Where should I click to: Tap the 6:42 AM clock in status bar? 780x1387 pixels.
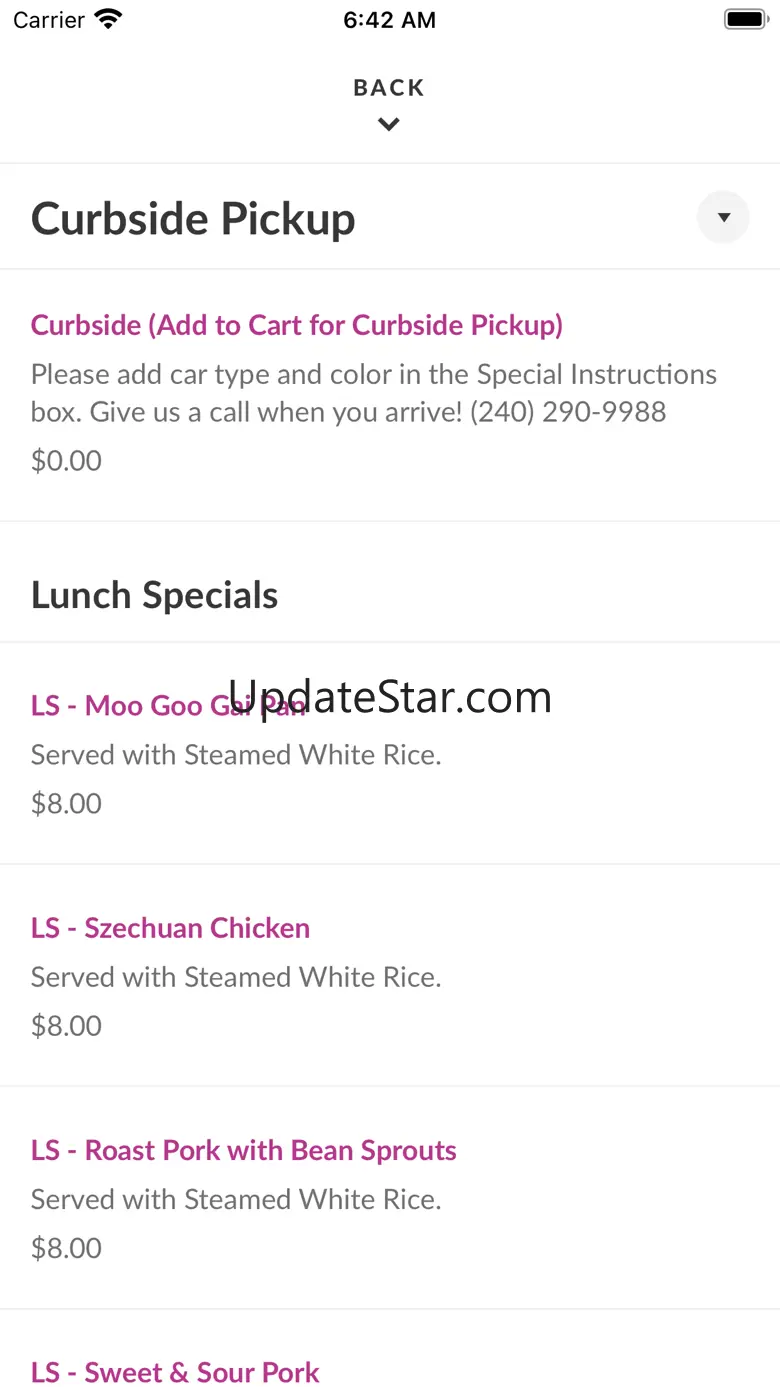tap(389, 20)
